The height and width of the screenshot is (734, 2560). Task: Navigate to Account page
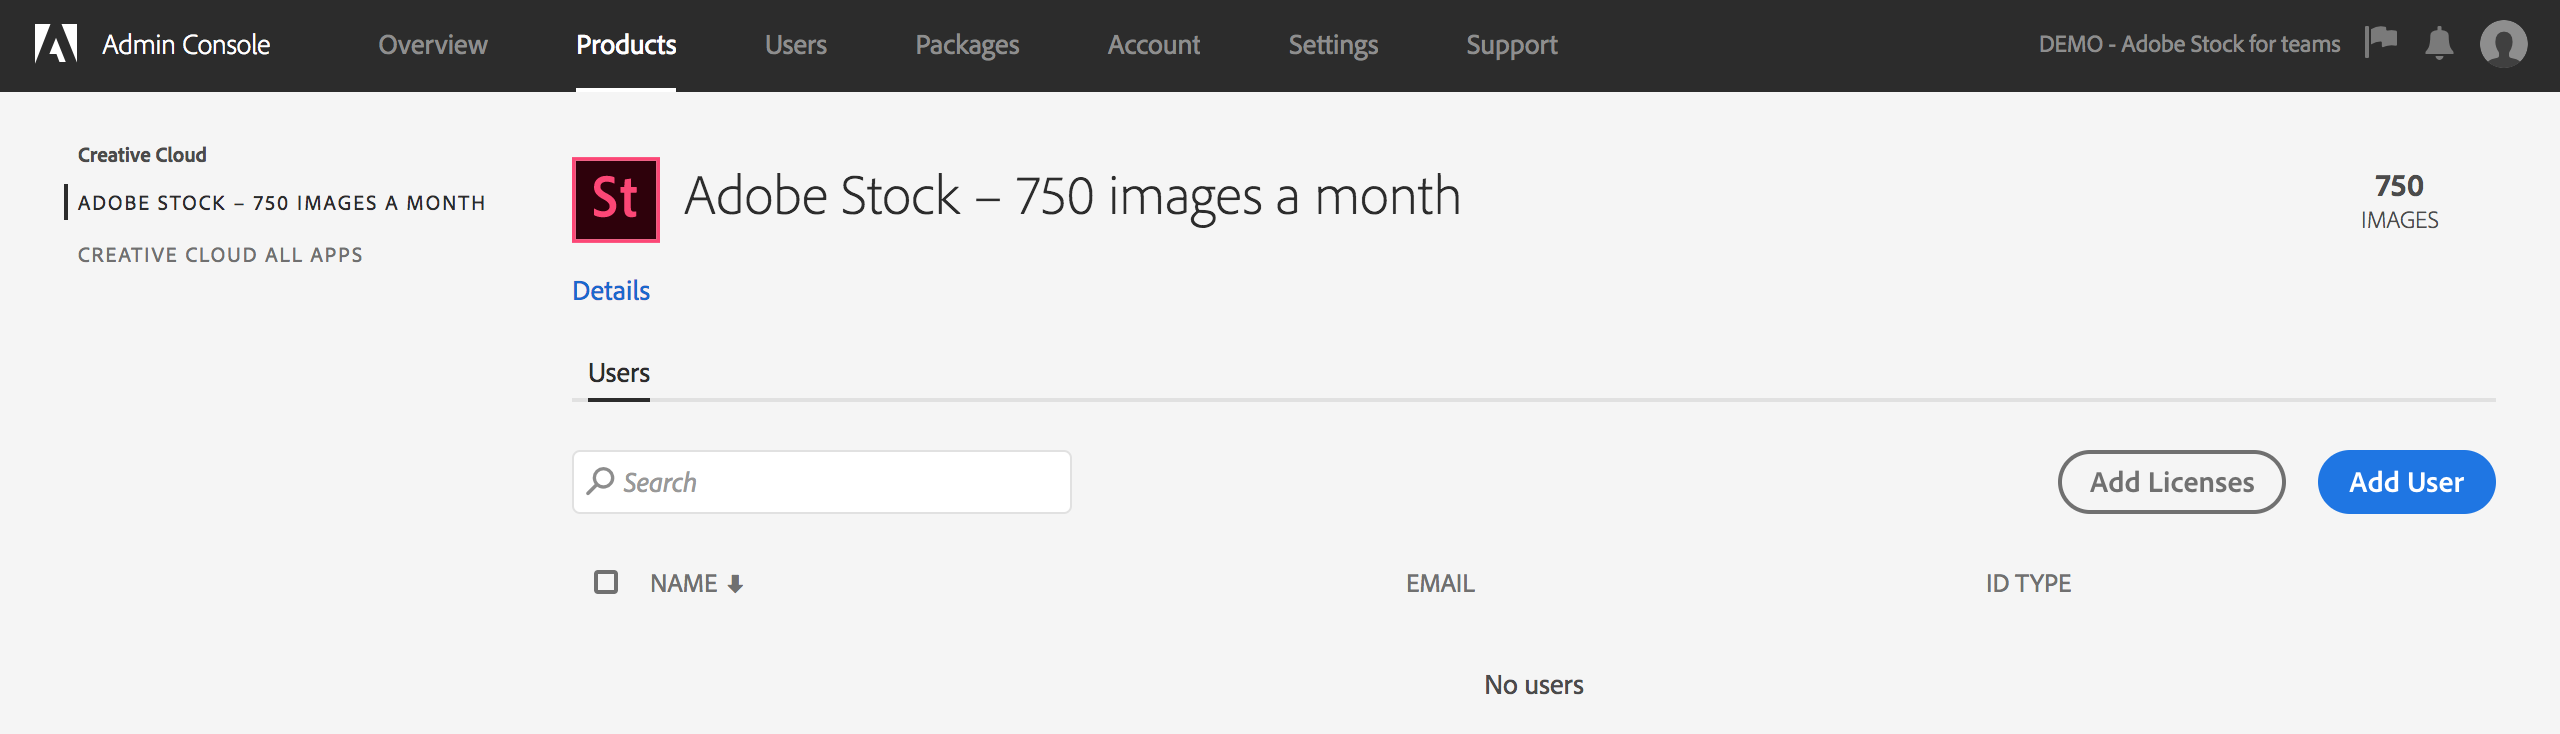(x=1153, y=45)
